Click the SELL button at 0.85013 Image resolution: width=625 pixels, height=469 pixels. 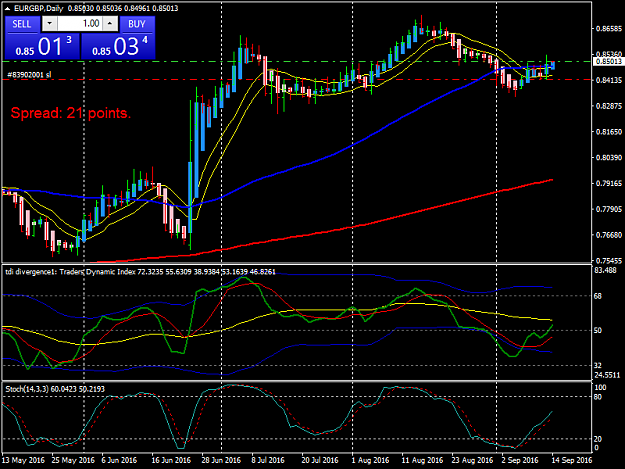pos(22,24)
